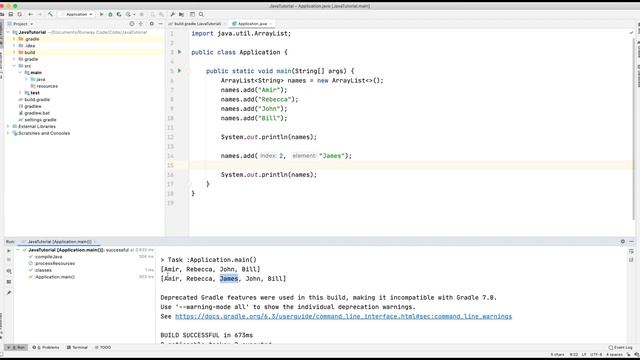The height and width of the screenshot is (360, 640).
Task: Rerun using Run panel play icon
Action: tap(9, 251)
